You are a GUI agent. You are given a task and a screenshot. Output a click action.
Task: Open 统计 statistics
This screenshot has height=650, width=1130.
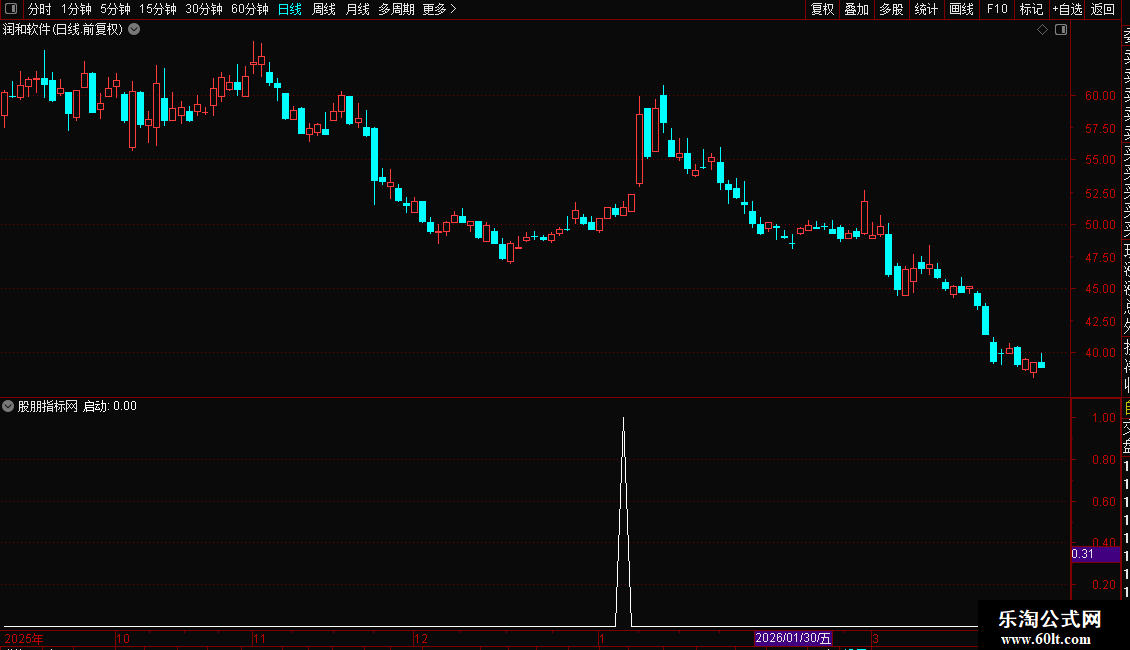[925, 9]
